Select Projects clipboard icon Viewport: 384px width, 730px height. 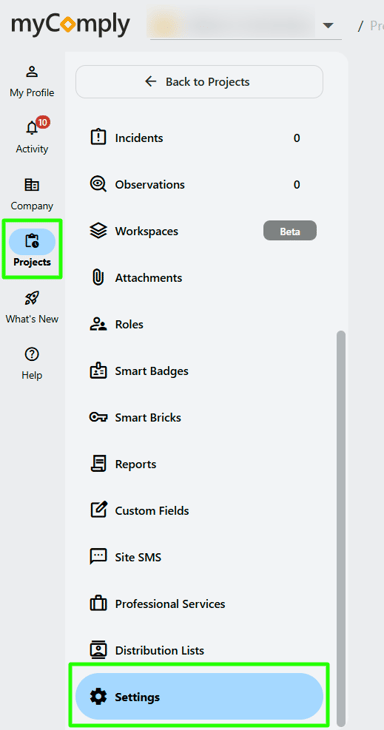[32, 242]
